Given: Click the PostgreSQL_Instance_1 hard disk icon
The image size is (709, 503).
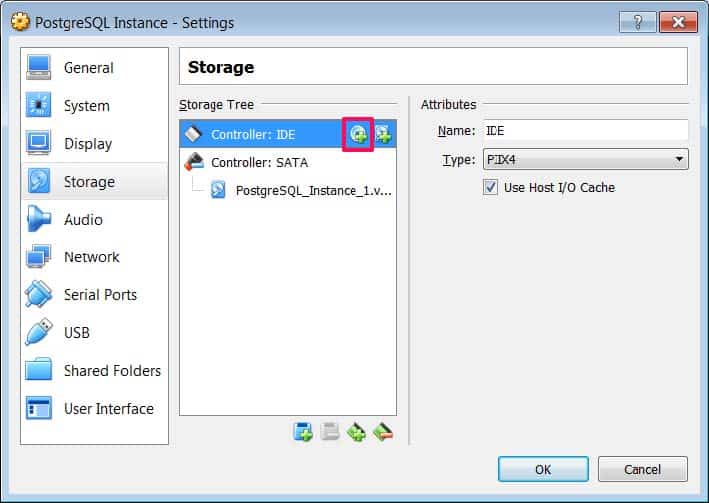Looking at the screenshot, I should (x=218, y=190).
